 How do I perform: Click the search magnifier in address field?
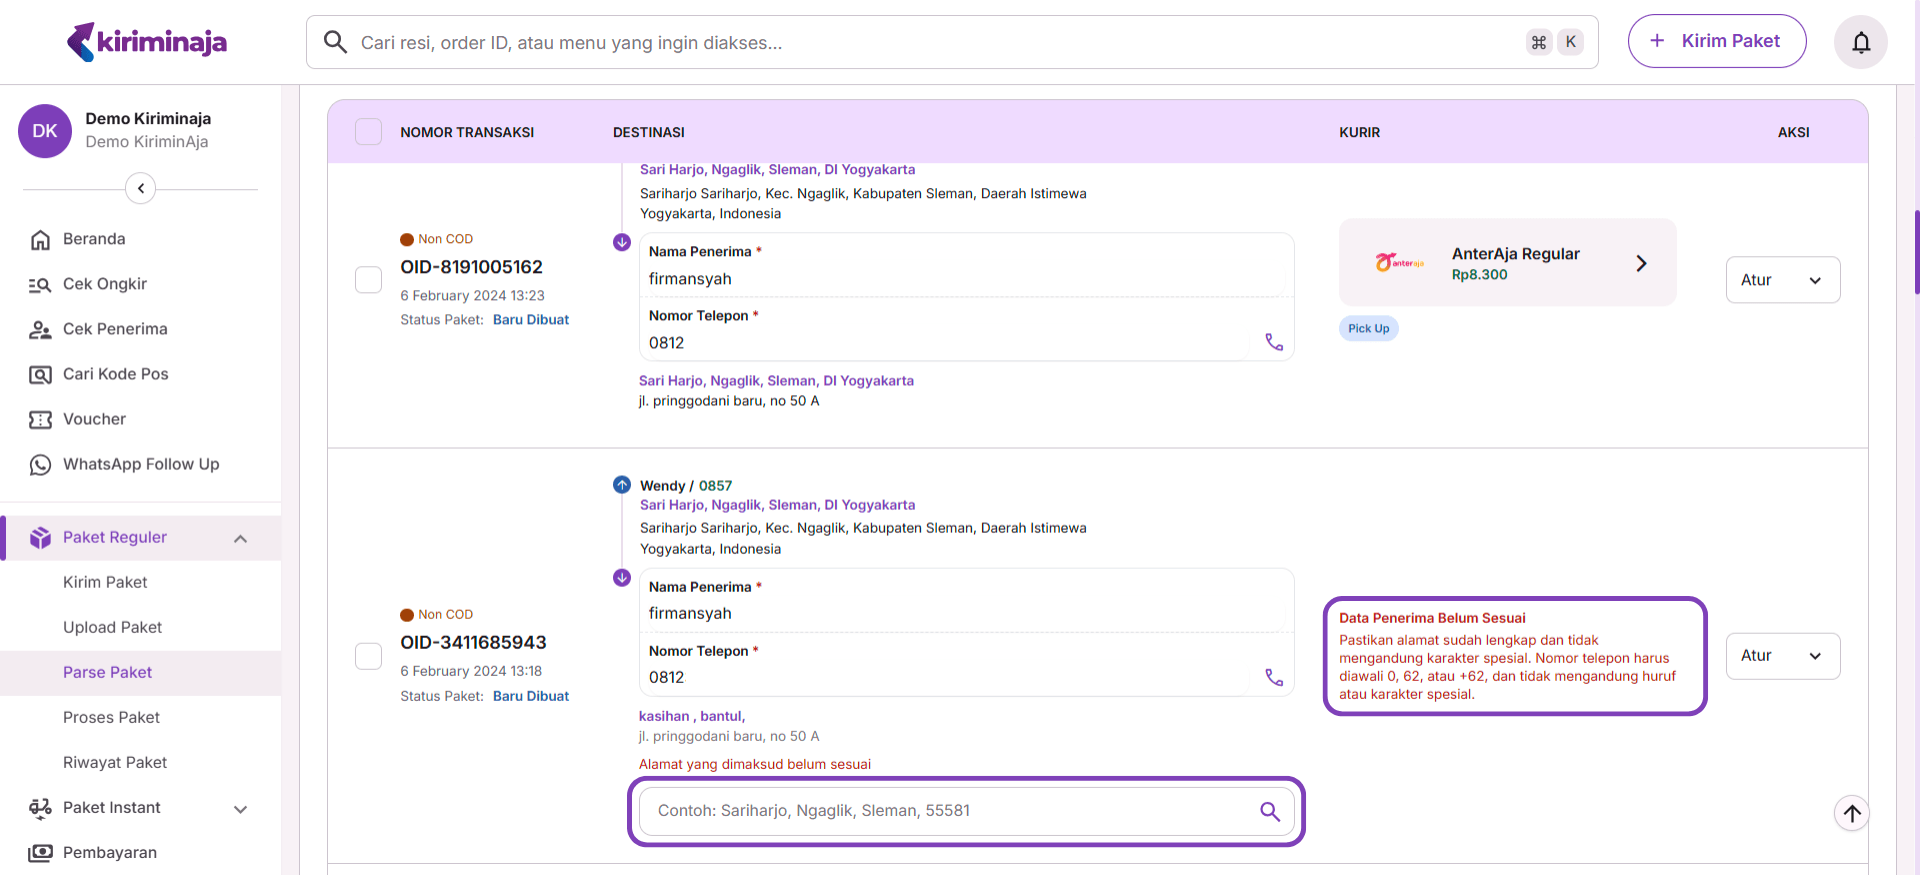point(1269,811)
